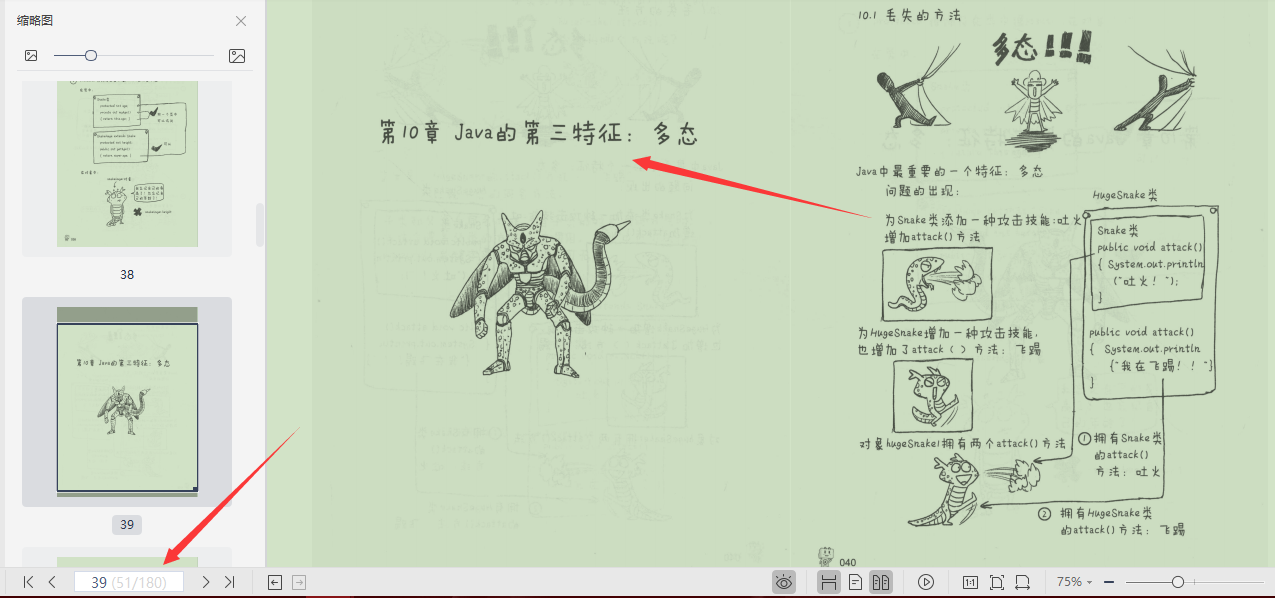Click the HugeSnake类 label
1275x598 pixels.
[1125, 195]
